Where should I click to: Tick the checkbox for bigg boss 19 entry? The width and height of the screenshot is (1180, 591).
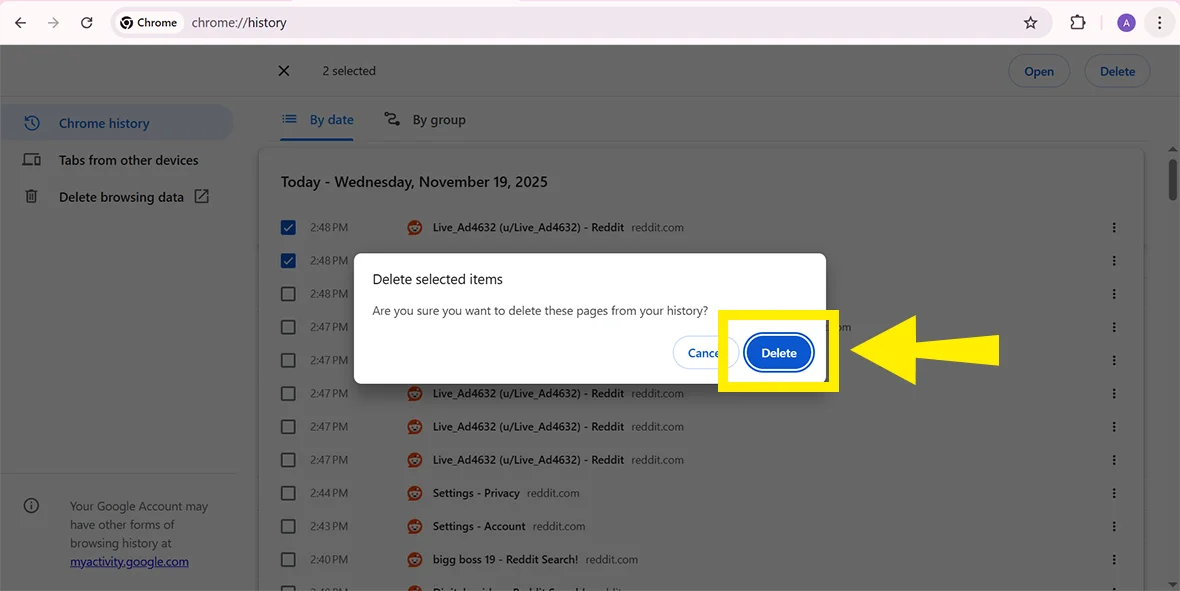[x=288, y=560]
